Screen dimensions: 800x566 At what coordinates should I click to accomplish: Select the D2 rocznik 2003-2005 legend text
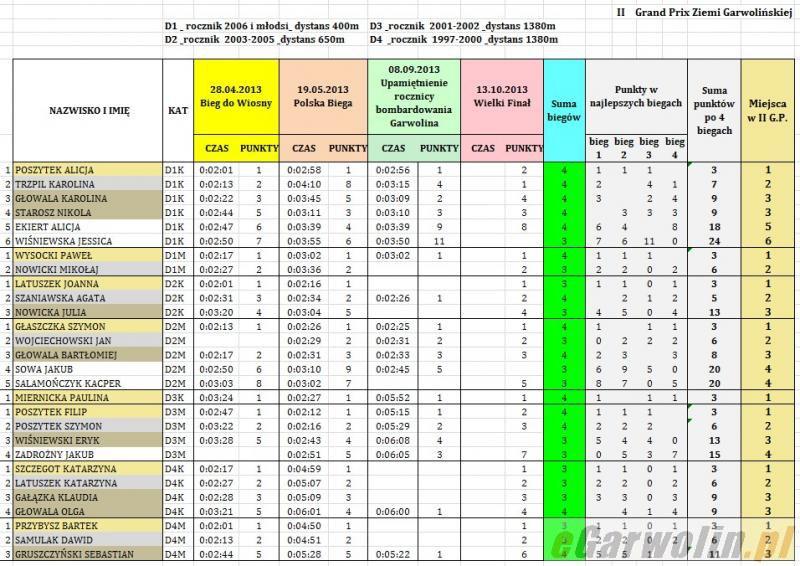click(255, 40)
